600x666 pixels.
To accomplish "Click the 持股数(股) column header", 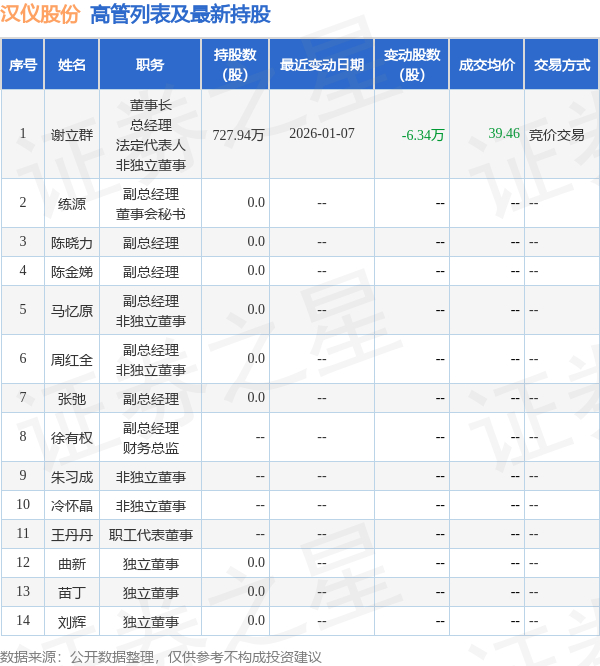I will 235,65.
